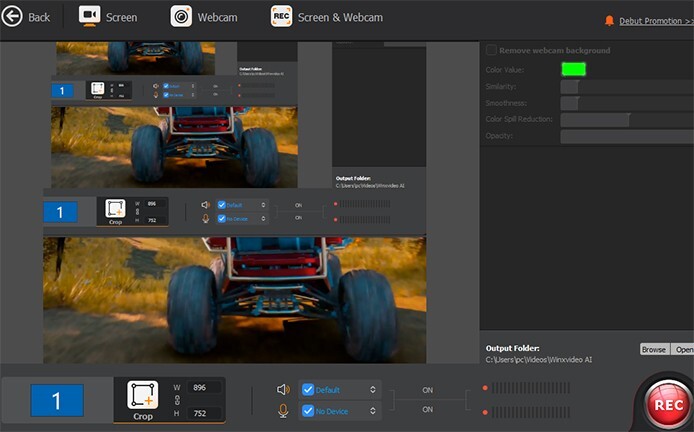Click the crop height field showing 752
The width and height of the screenshot is (694, 432).
click(x=202, y=413)
